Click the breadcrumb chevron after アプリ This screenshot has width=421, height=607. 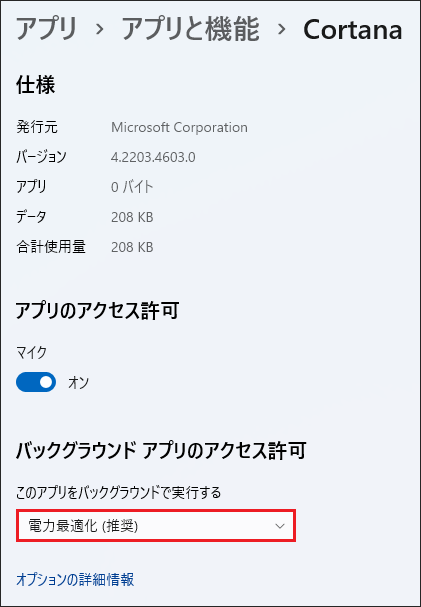[100, 29]
